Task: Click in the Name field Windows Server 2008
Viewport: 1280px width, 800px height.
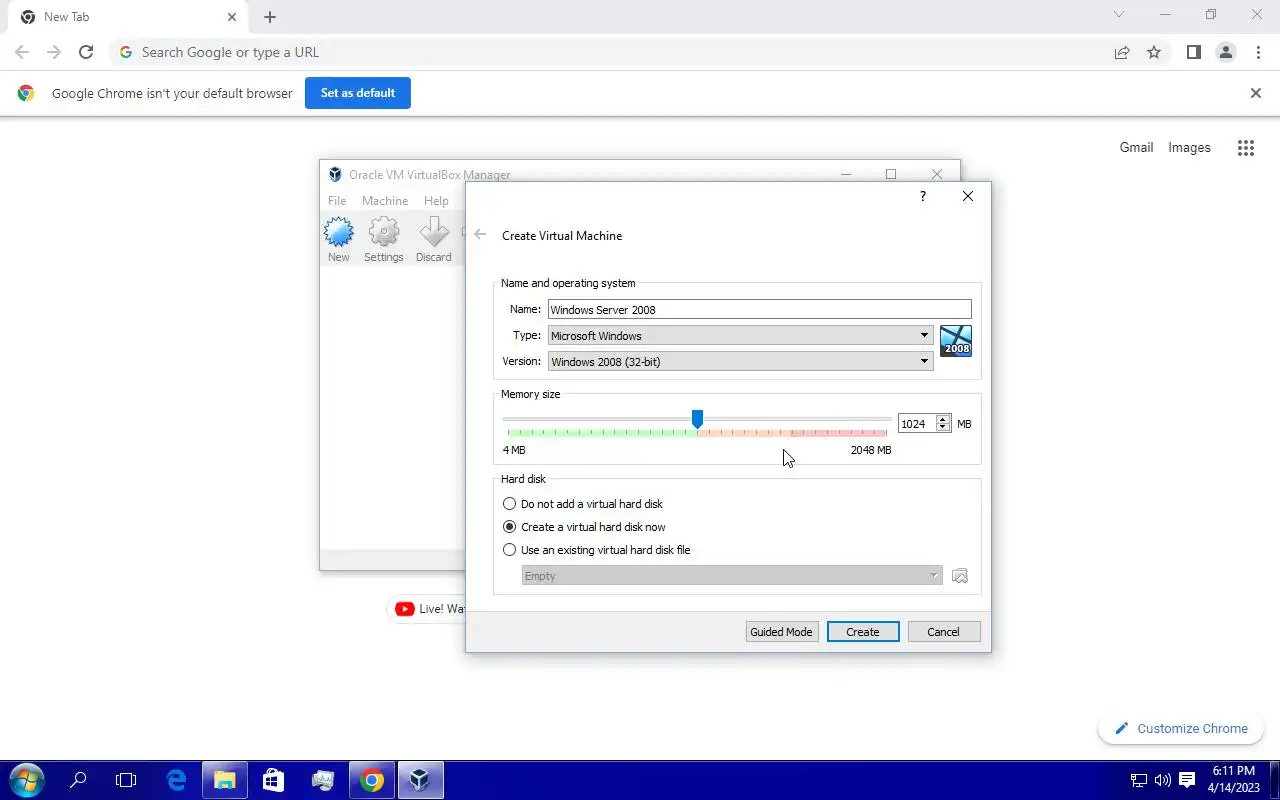Action: pos(760,310)
